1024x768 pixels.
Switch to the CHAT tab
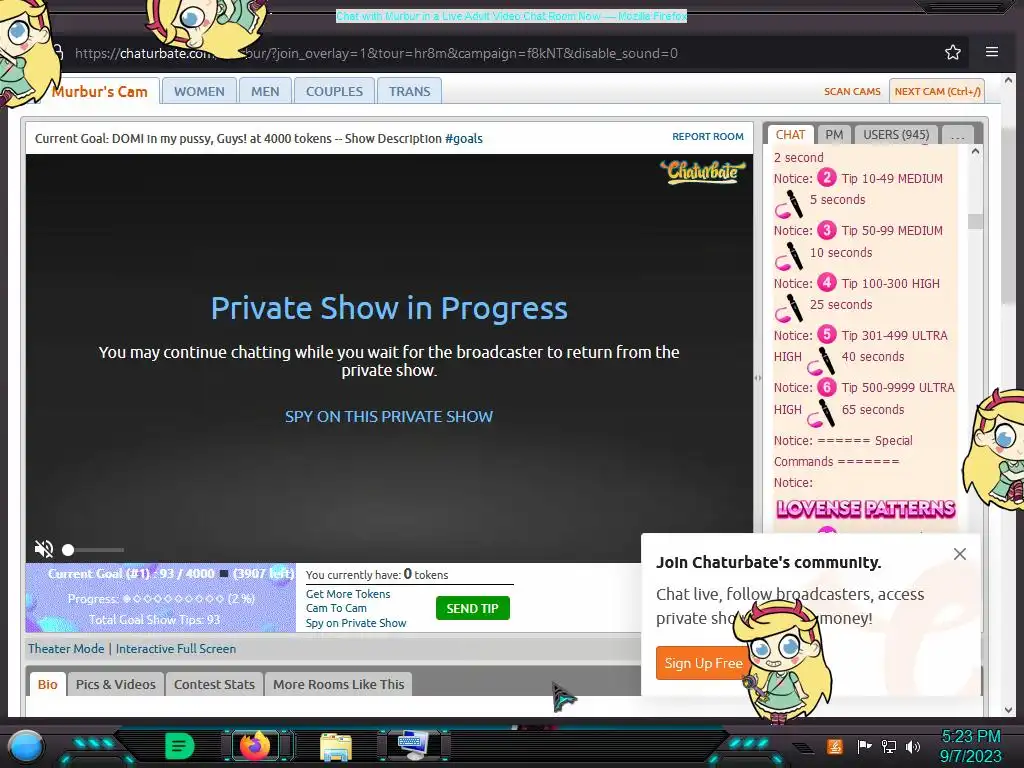coord(790,135)
